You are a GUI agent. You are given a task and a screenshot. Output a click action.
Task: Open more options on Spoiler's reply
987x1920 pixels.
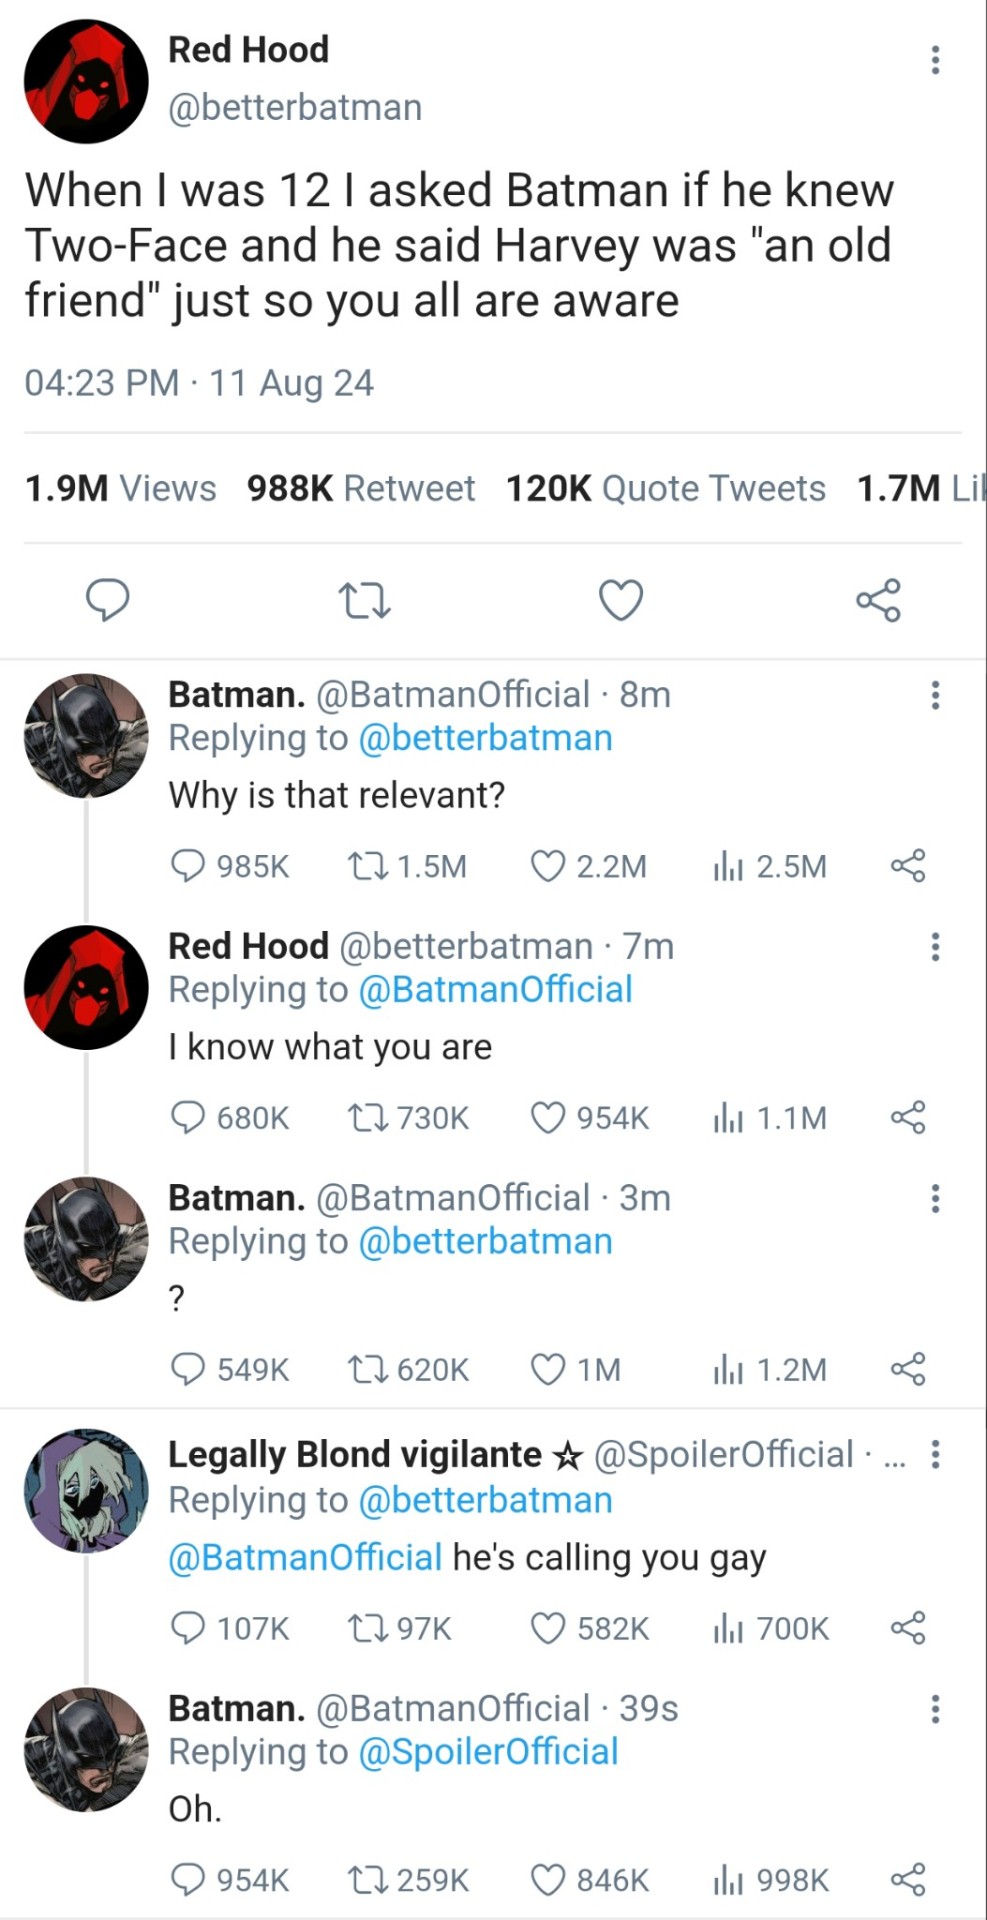(x=935, y=1454)
